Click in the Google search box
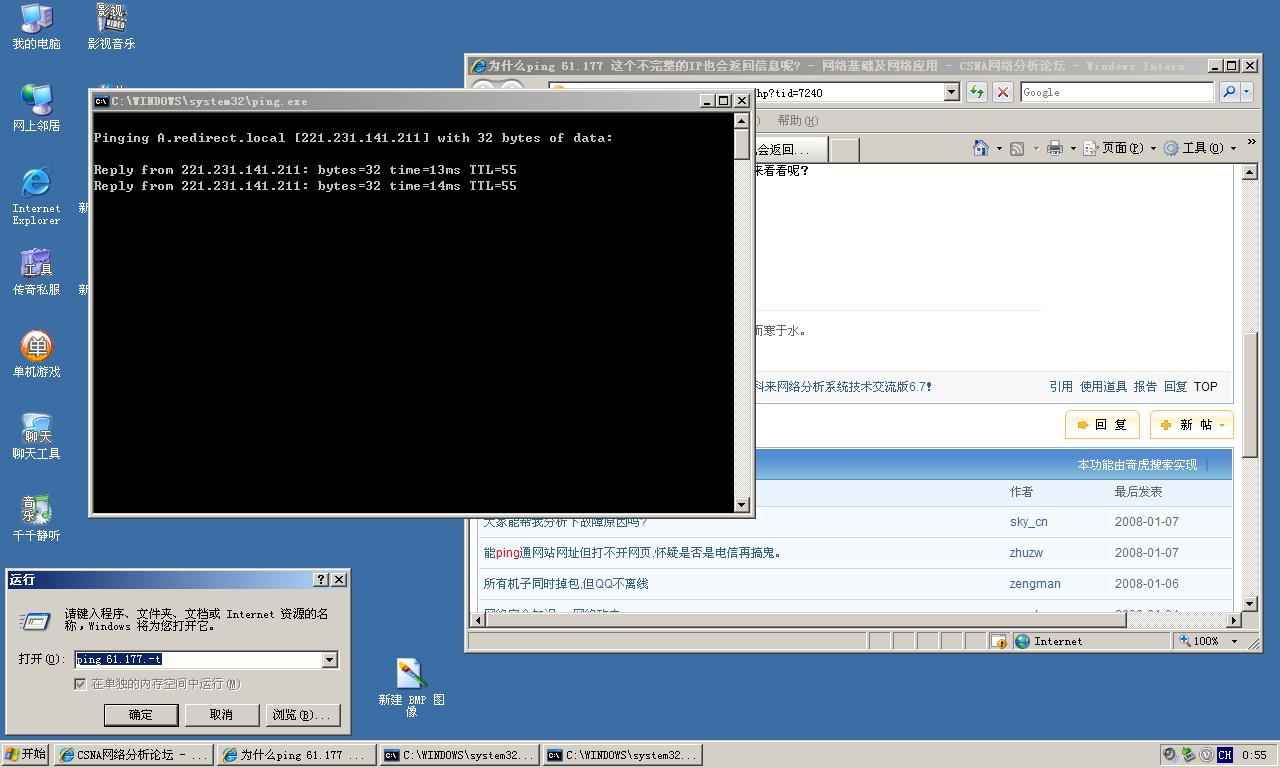This screenshot has width=1280, height=768. click(1115, 92)
